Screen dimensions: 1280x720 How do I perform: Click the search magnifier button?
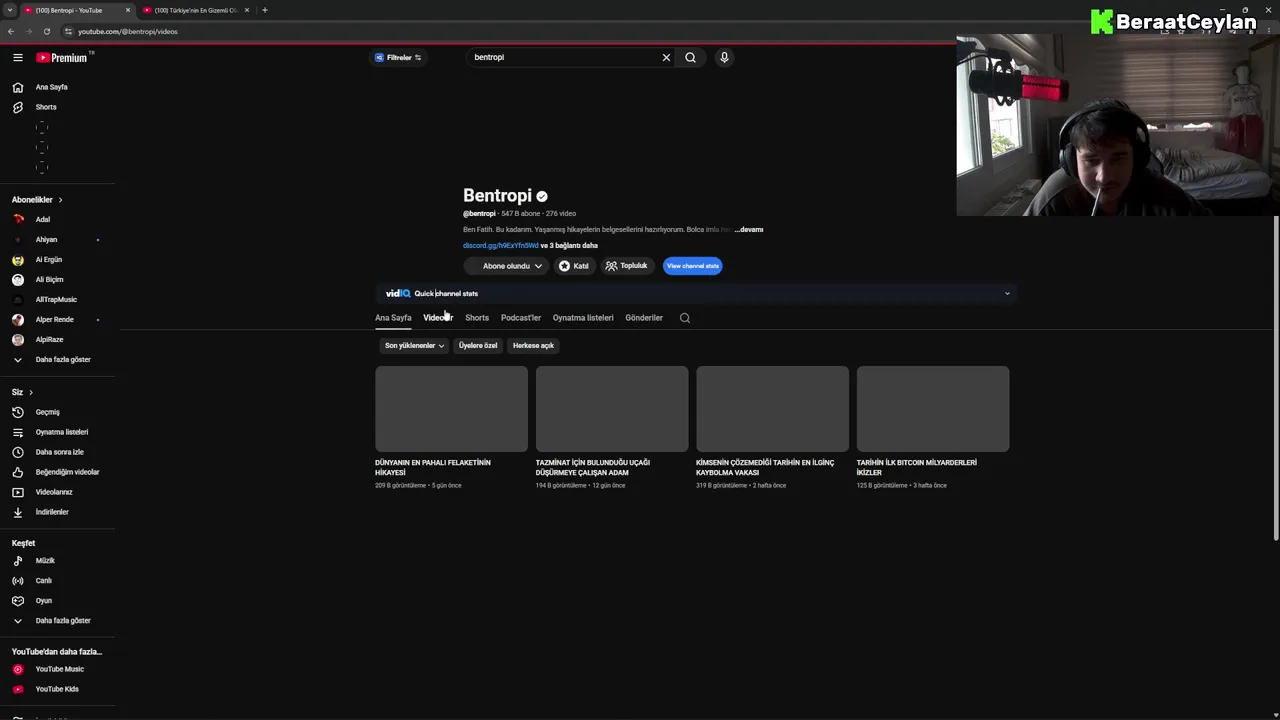coord(690,58)
